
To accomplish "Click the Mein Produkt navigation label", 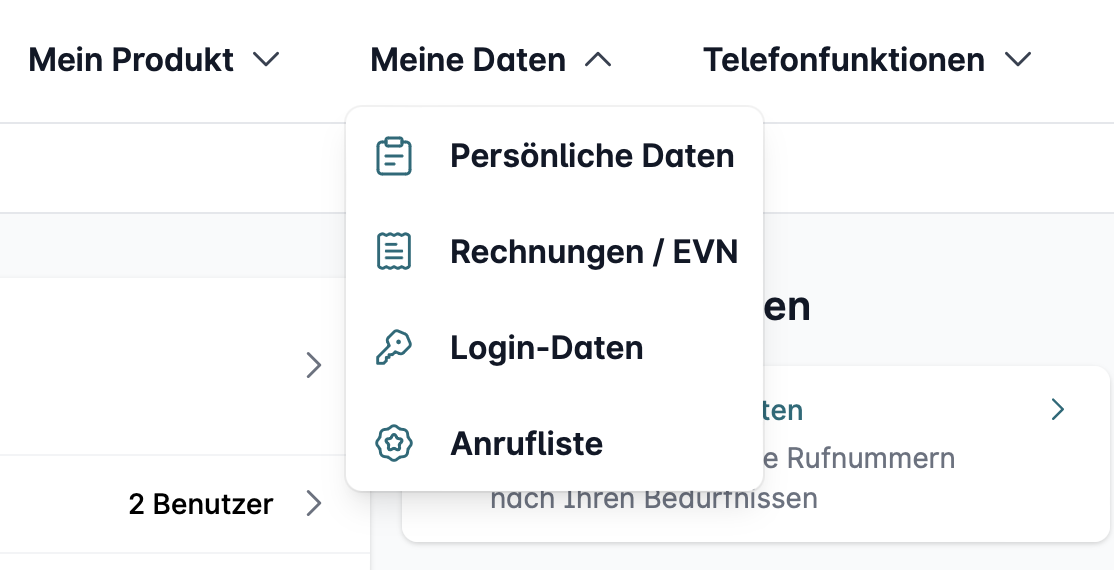I will click(x=131, y=60).
